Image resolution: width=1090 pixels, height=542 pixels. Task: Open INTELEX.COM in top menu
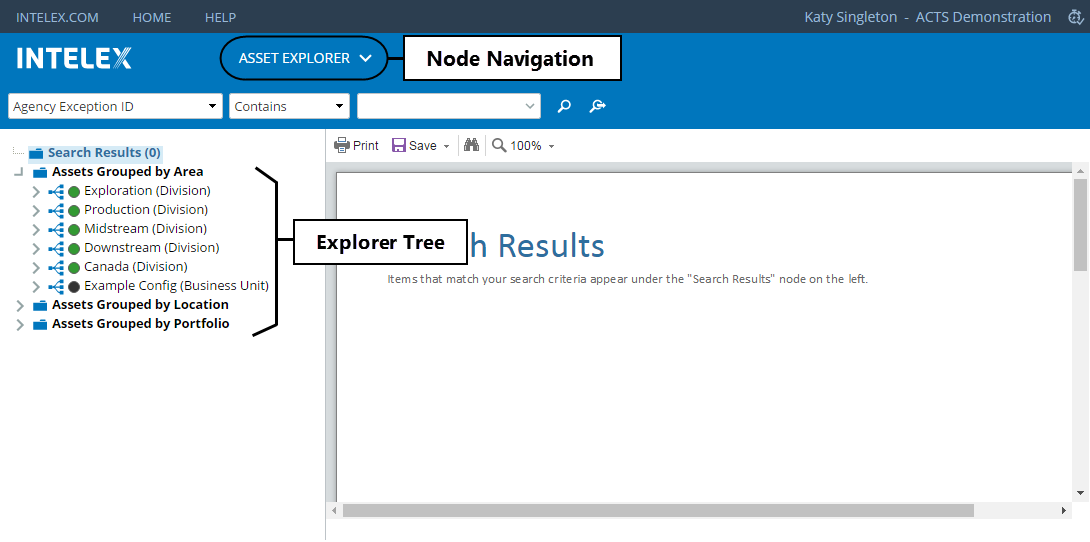(57, 17)
